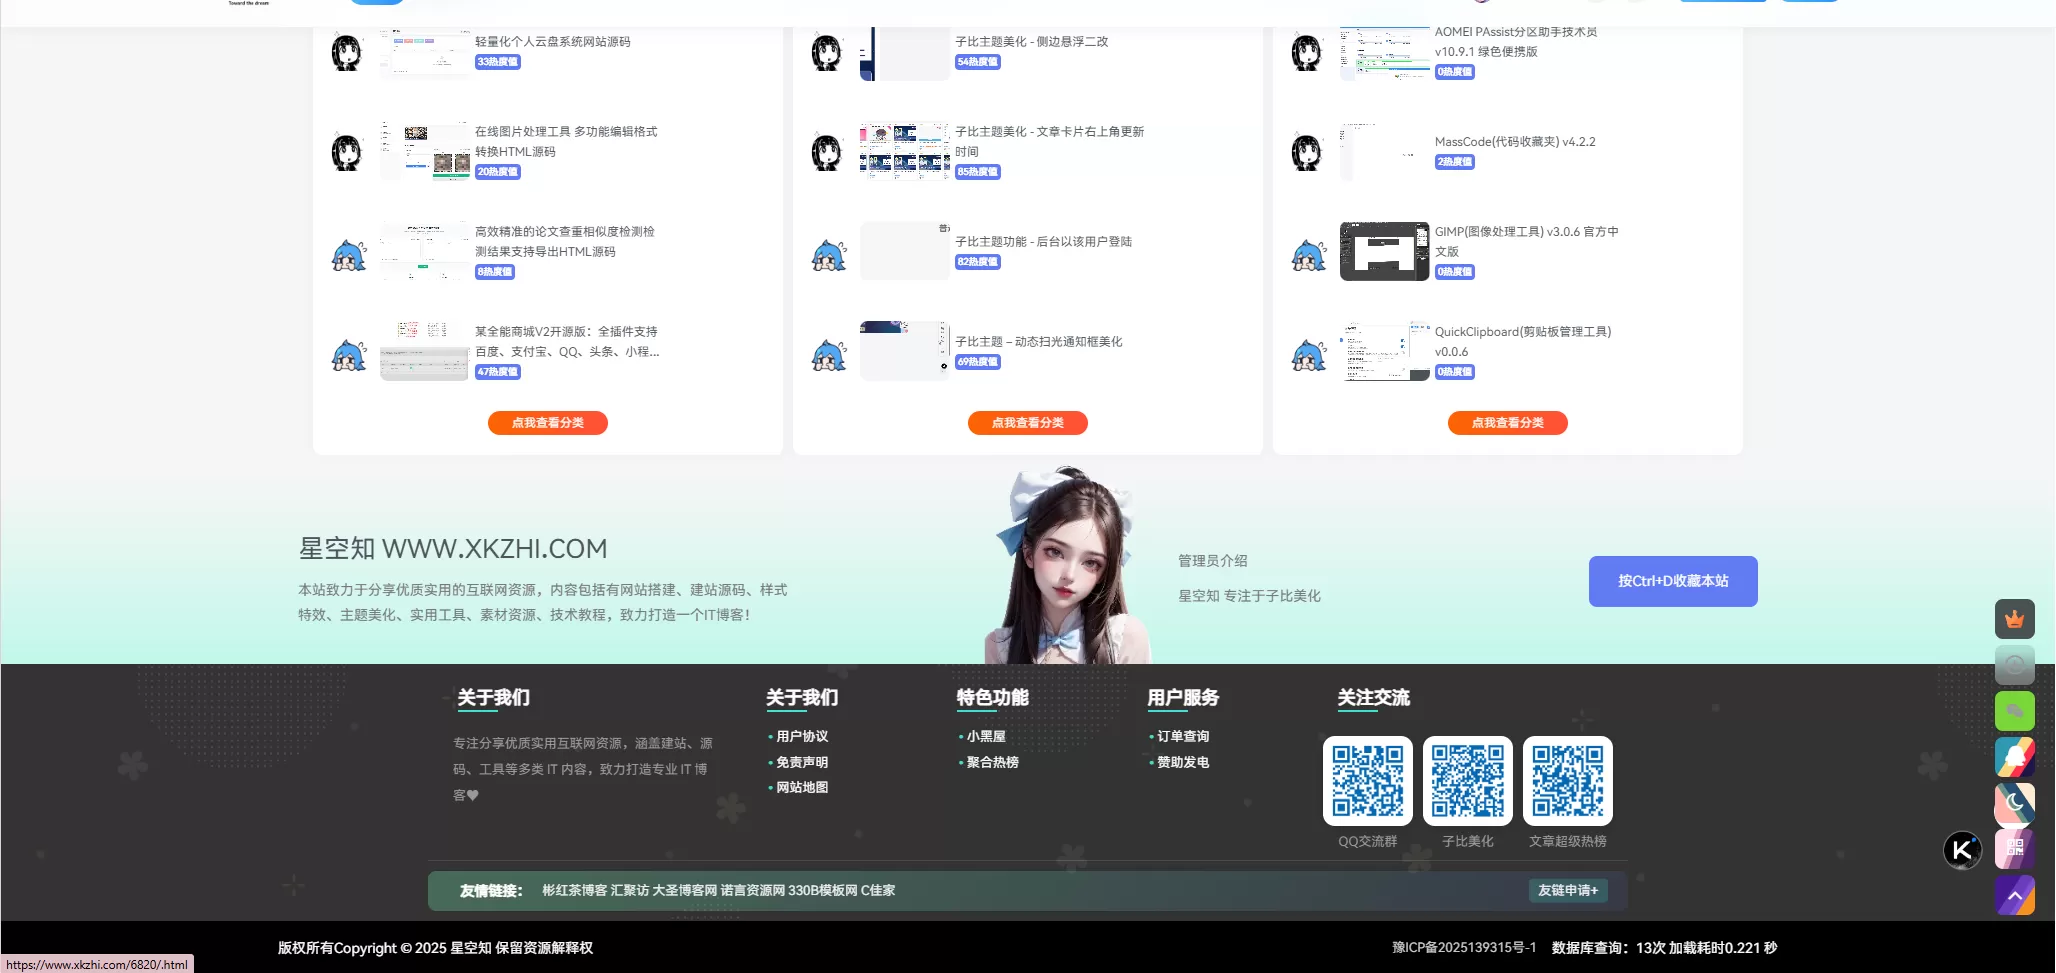Click the avatar icon beside GIMP article
The height and width of the screenshot is (973, 2056).
click(x=1310, y=251)
